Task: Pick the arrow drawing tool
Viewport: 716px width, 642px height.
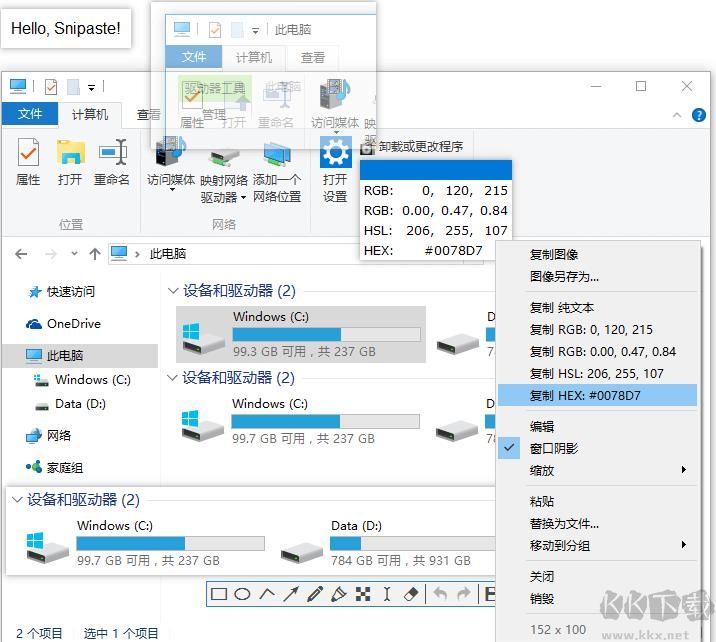Action: click(290, 594)
